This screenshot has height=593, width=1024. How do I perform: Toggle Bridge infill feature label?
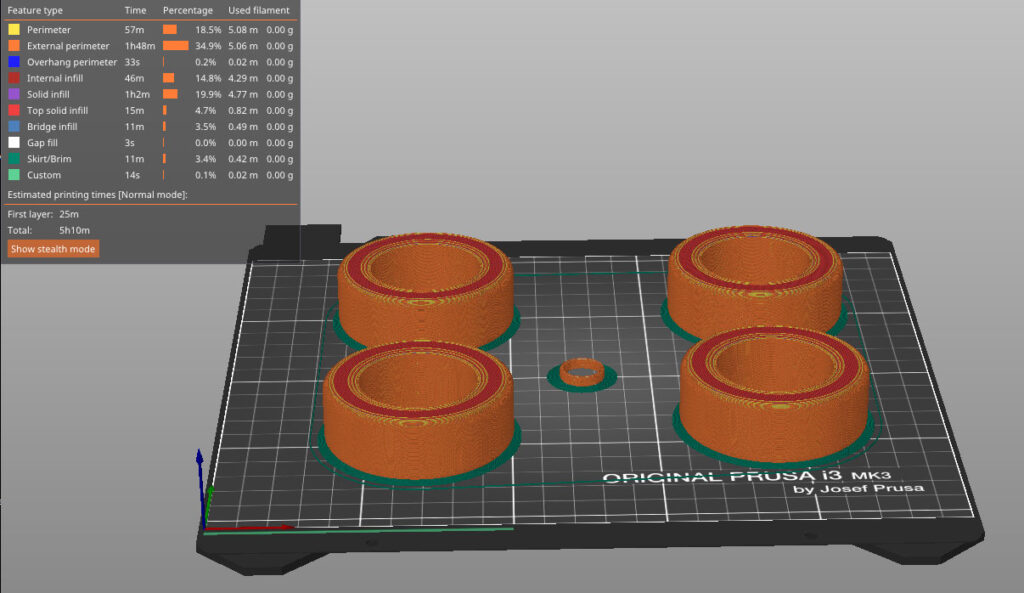[52, 127]
